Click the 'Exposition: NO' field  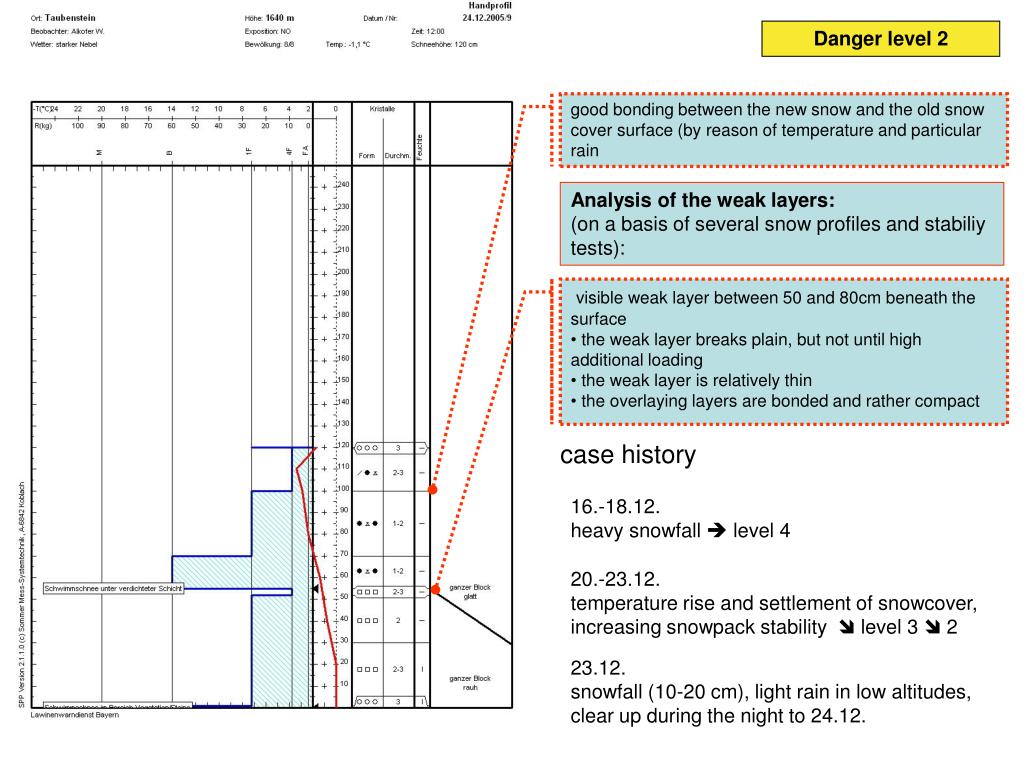point(268,31)
